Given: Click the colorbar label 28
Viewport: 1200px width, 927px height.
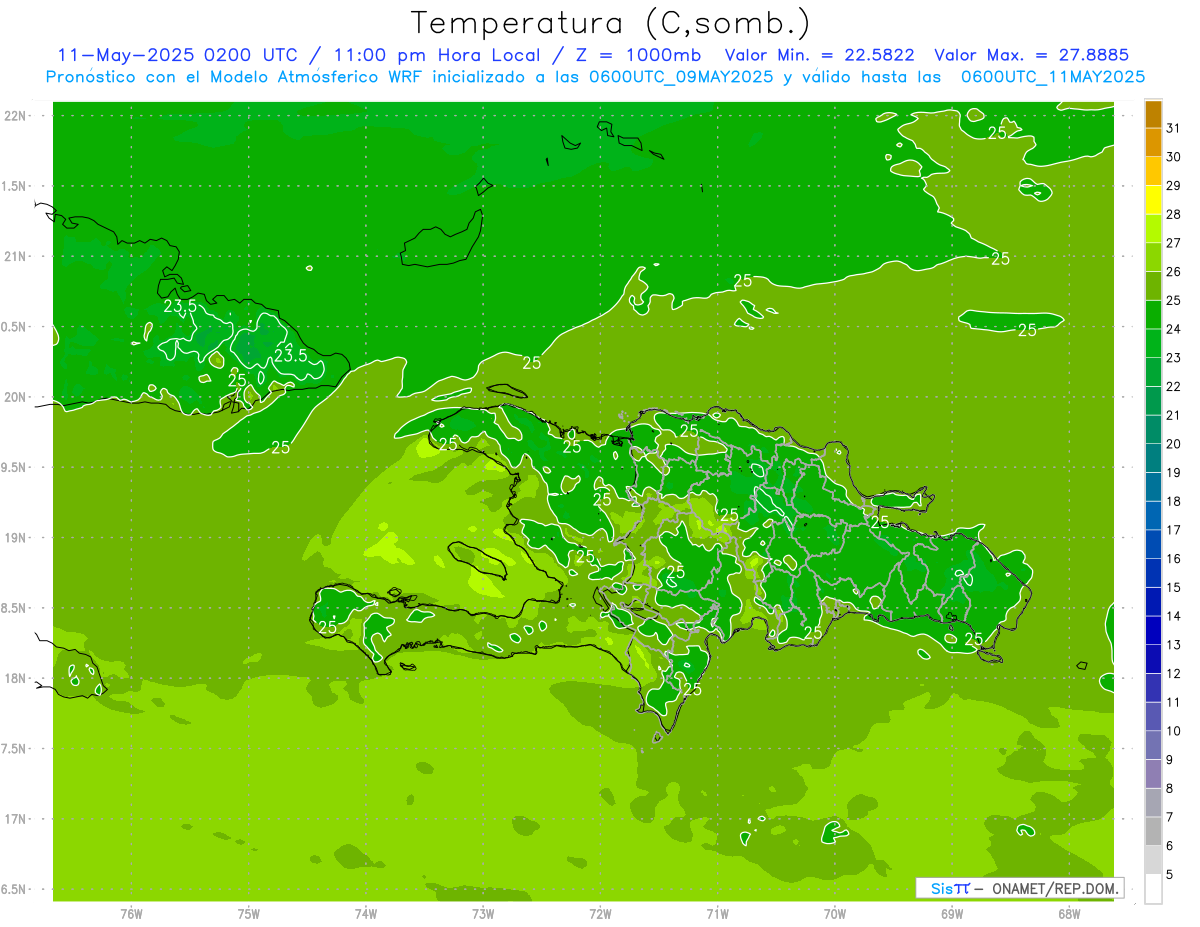Looking at the screenshot, I should pos(1174,214).
